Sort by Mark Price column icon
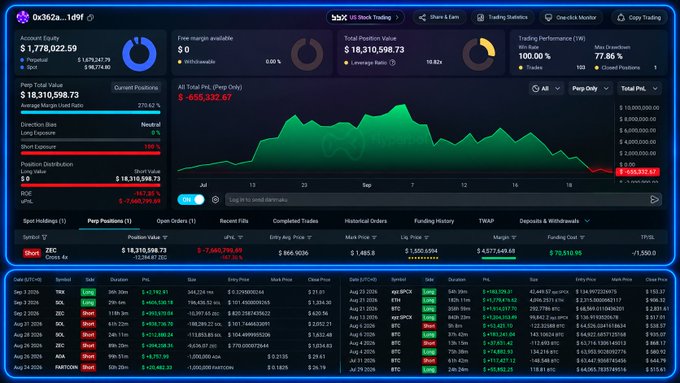Viewport: 680px width, 383px height. coord(374,238)
